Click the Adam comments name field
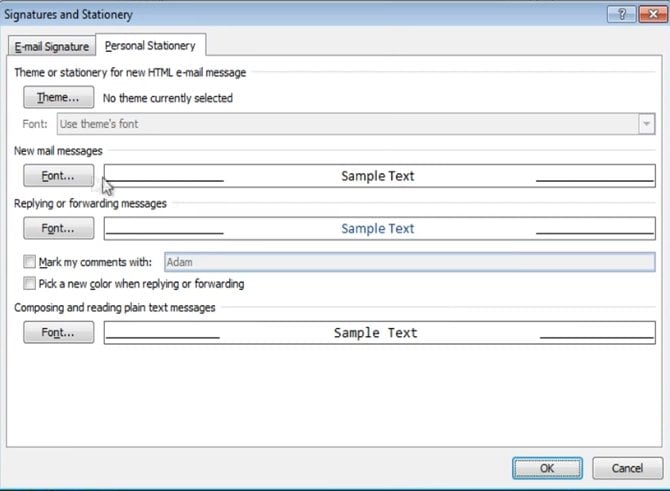670x491 pixels. [408, 262]
